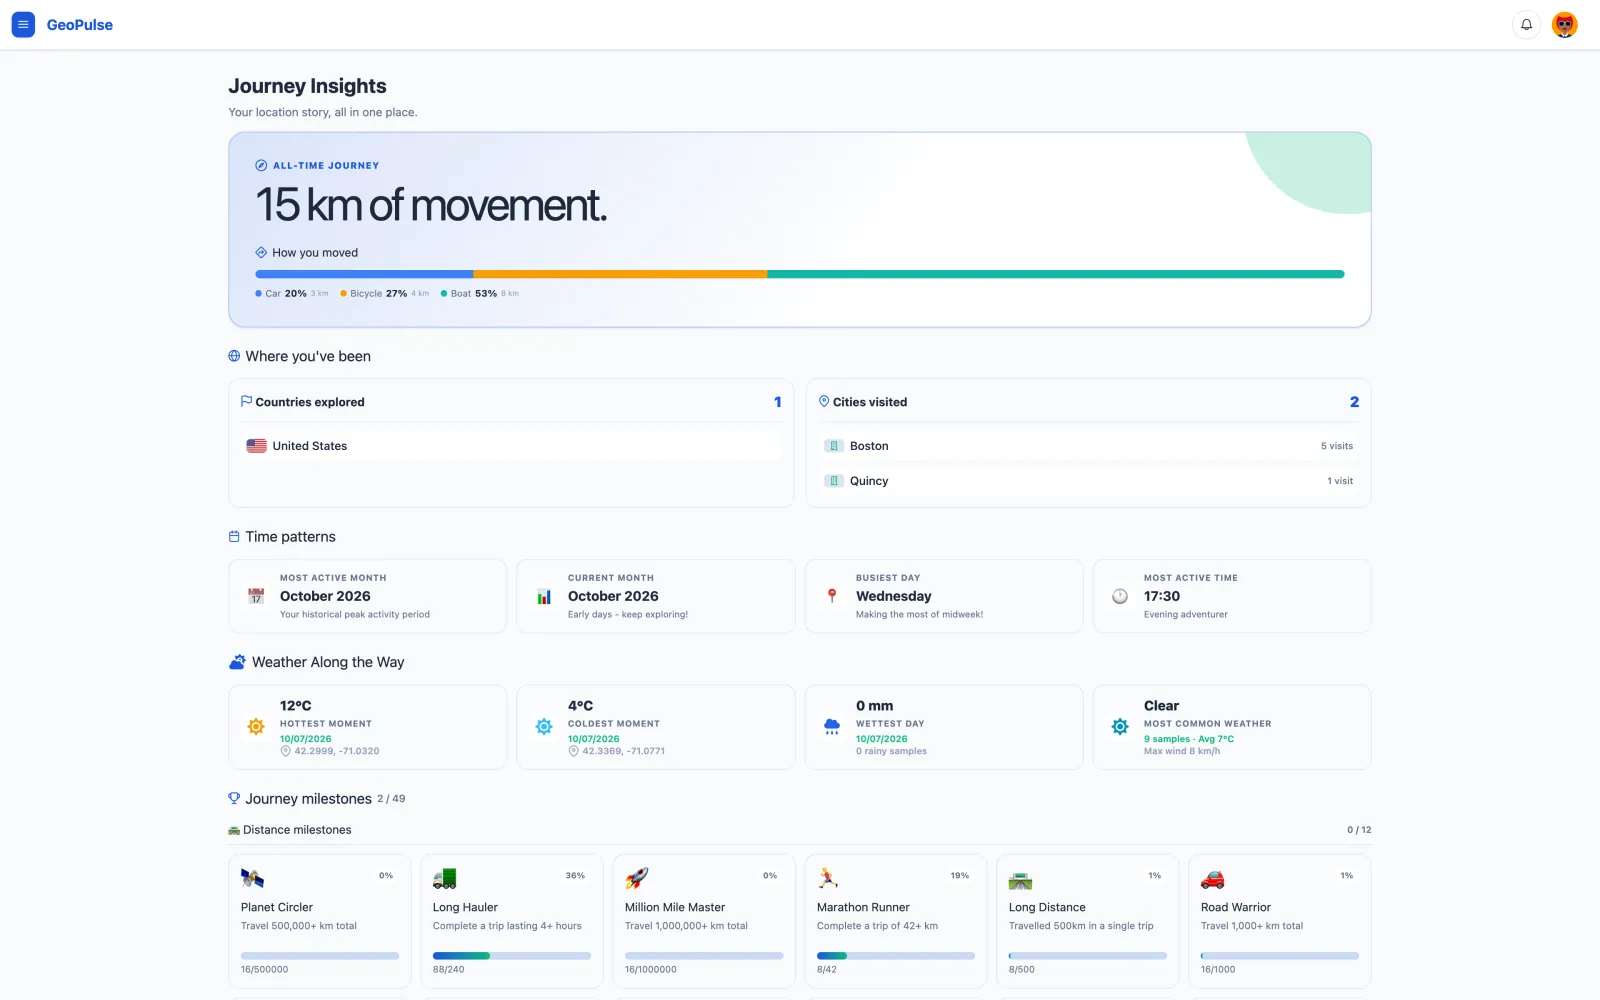This screenshot has width=1600, height=1000.
Task: Click the rain cloud icon in Wettest Day
Action: click(x=832, y=727)
